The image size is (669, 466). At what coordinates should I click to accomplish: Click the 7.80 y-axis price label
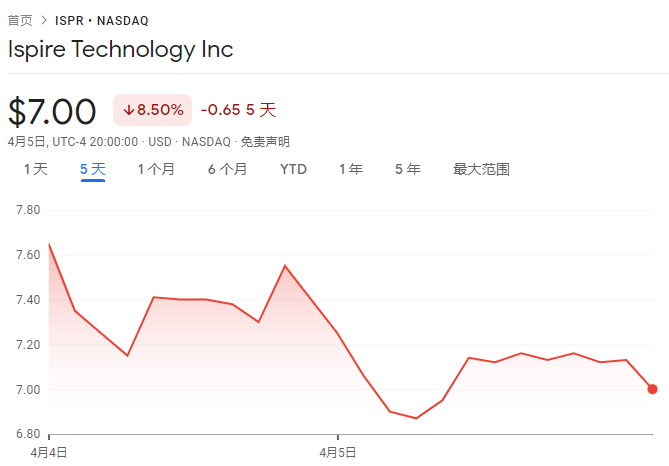click(x=28, y=210)
